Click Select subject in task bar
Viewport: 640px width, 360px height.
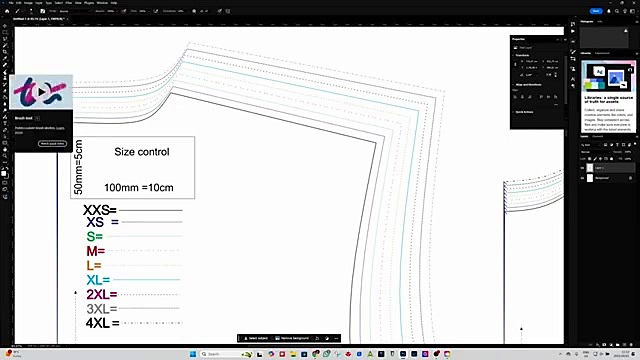pyautogui.click(x=255, y=338)
